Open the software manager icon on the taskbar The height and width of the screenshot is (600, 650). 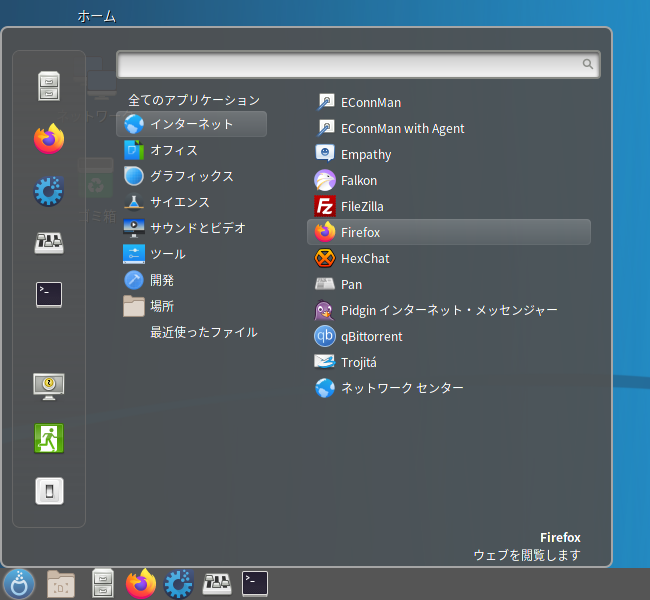[217, 584]
